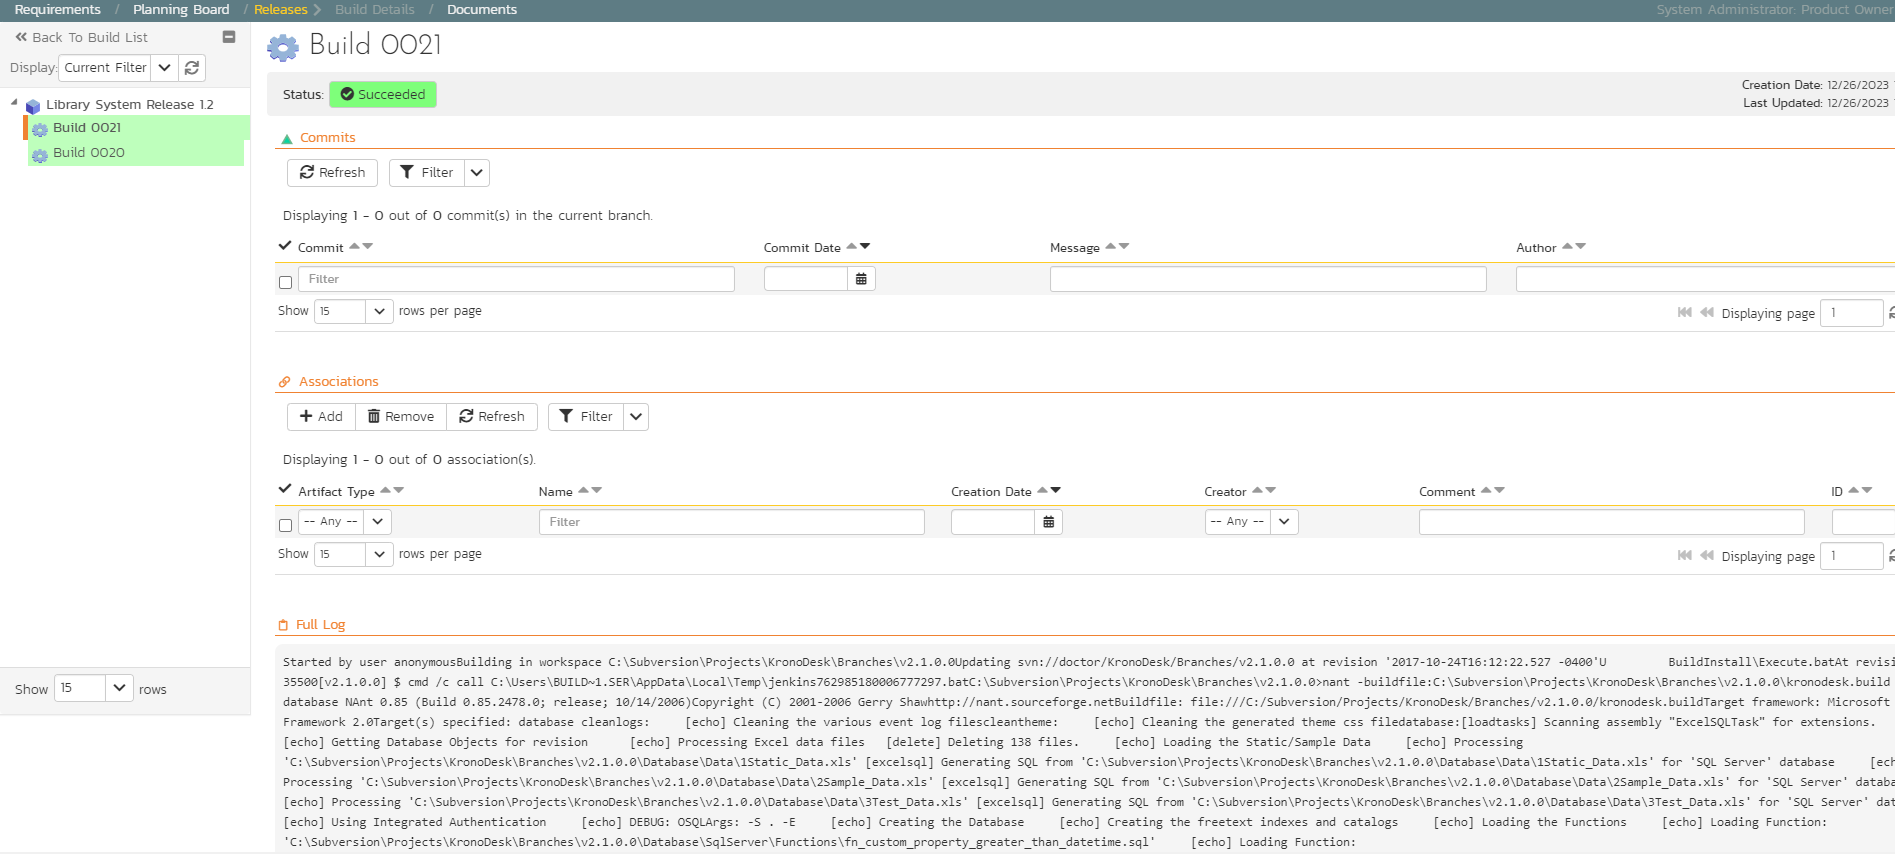Collapse the Commits section triangle
The image size is (1895, 854).
click(x=287, y=139)
